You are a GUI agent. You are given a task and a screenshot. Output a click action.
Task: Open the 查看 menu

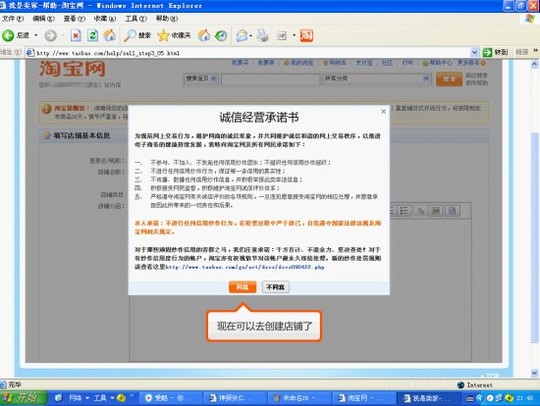(74, 19)
